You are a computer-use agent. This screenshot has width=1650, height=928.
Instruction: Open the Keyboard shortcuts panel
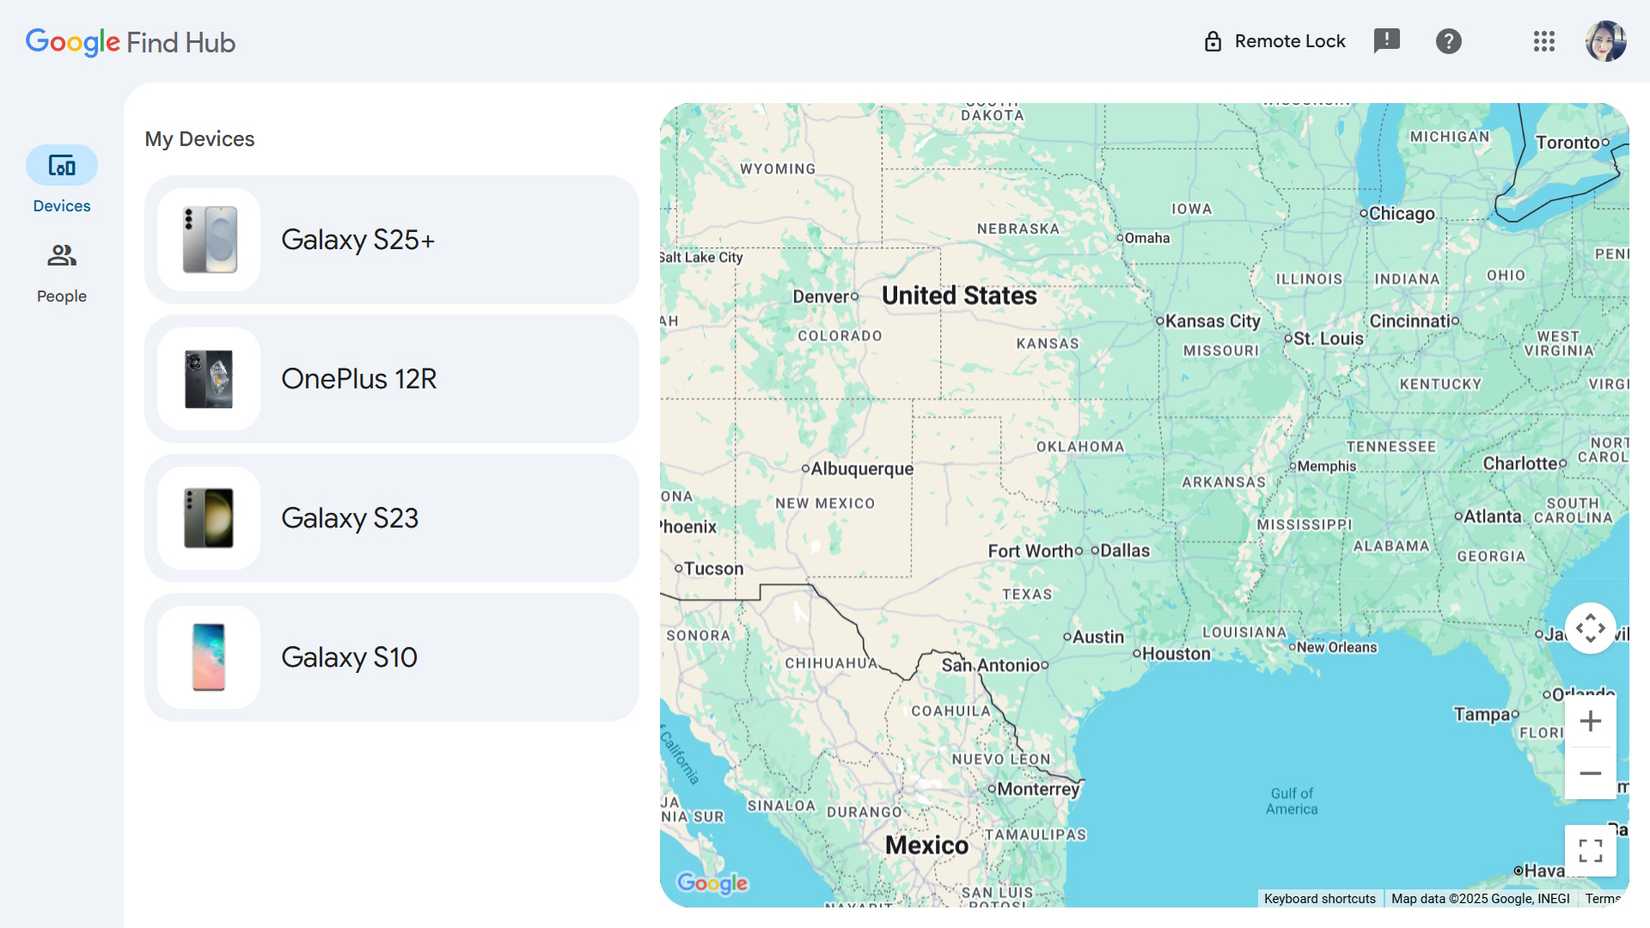pyautogui.click(x=1319, y=899)
